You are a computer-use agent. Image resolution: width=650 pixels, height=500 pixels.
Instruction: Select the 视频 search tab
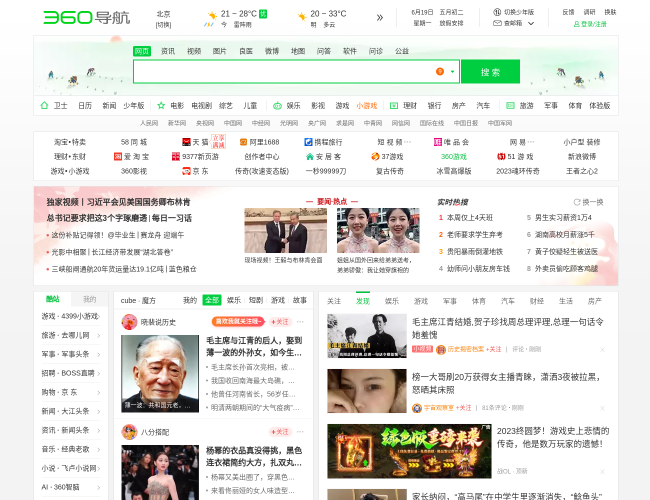(194, 51)
